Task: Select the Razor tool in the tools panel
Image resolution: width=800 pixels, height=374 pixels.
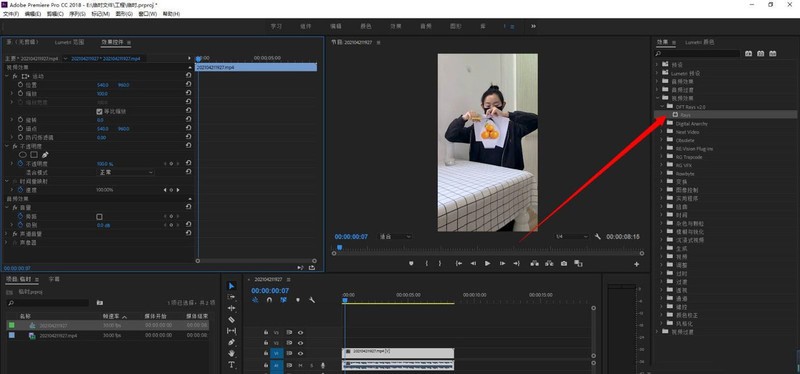Action: (x=232, y=319)
